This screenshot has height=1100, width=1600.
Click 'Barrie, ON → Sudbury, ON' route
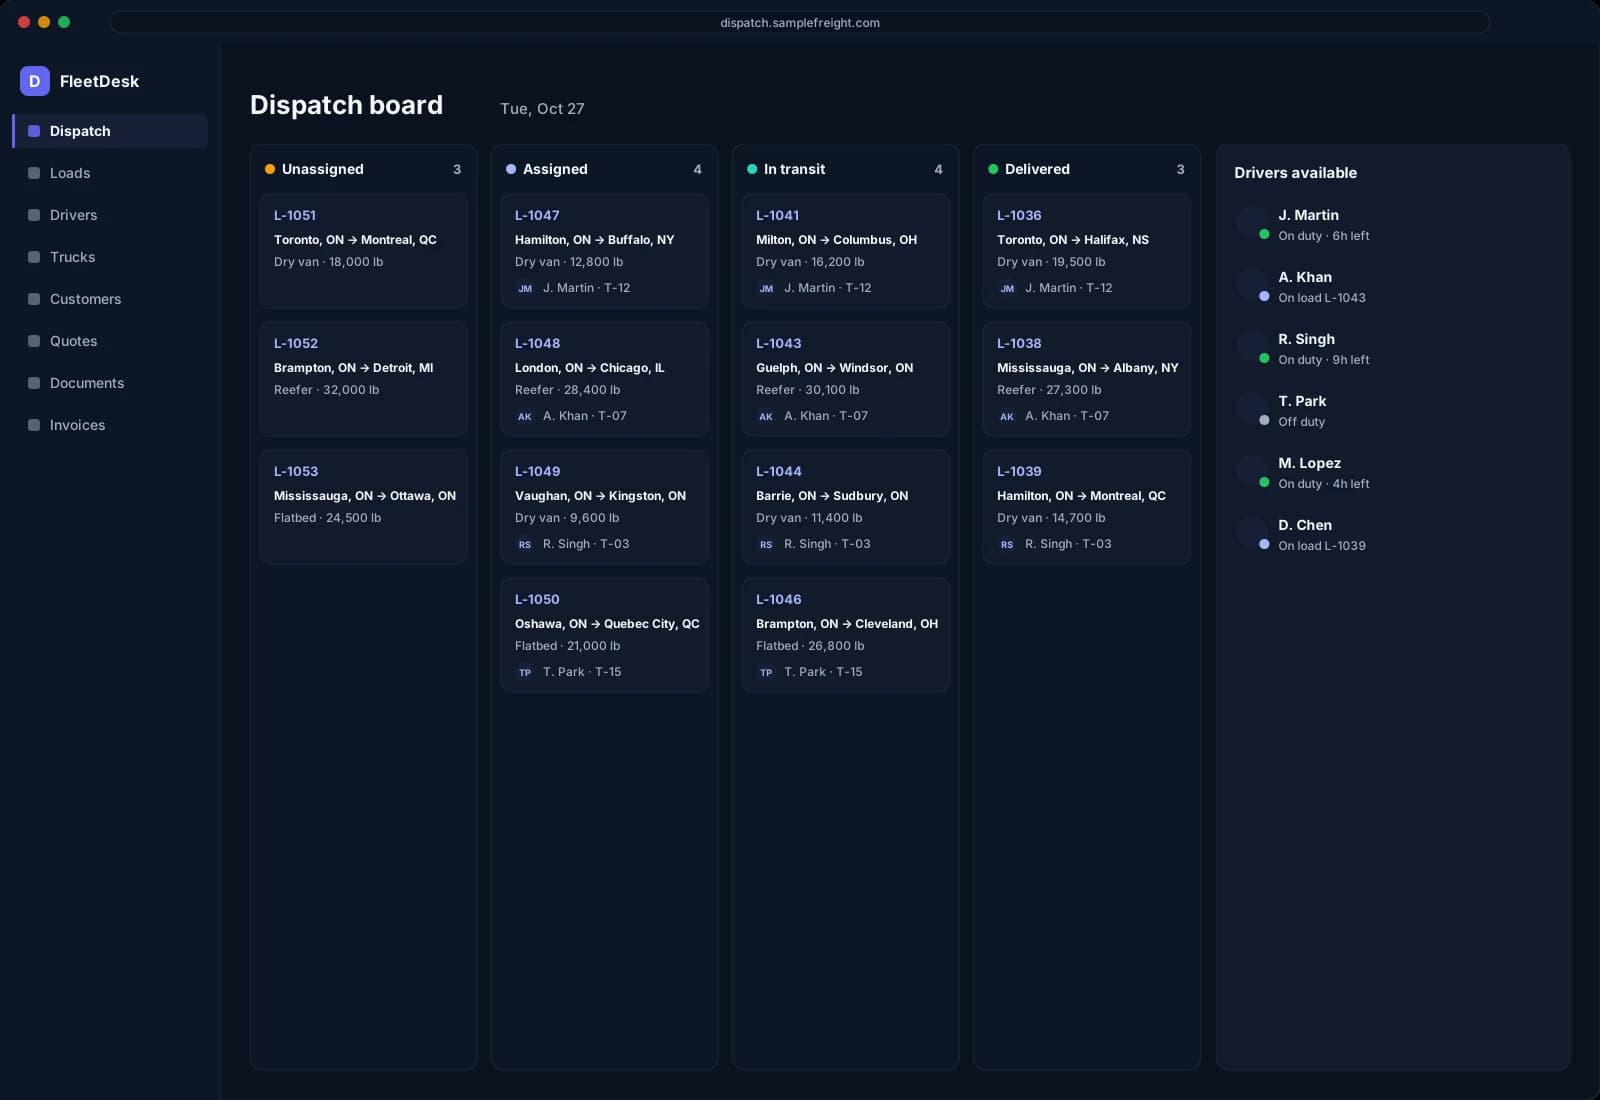coord(832,496)
